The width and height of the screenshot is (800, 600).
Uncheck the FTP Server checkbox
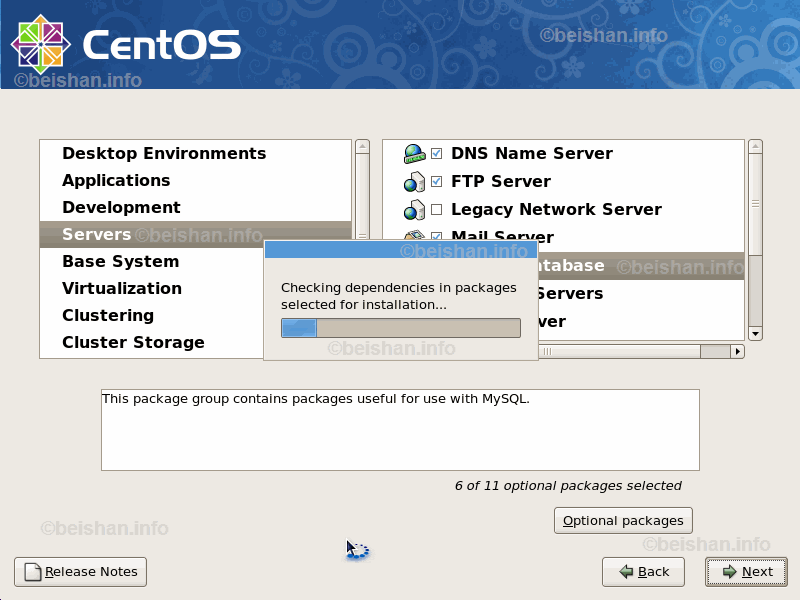pos(437,182)
